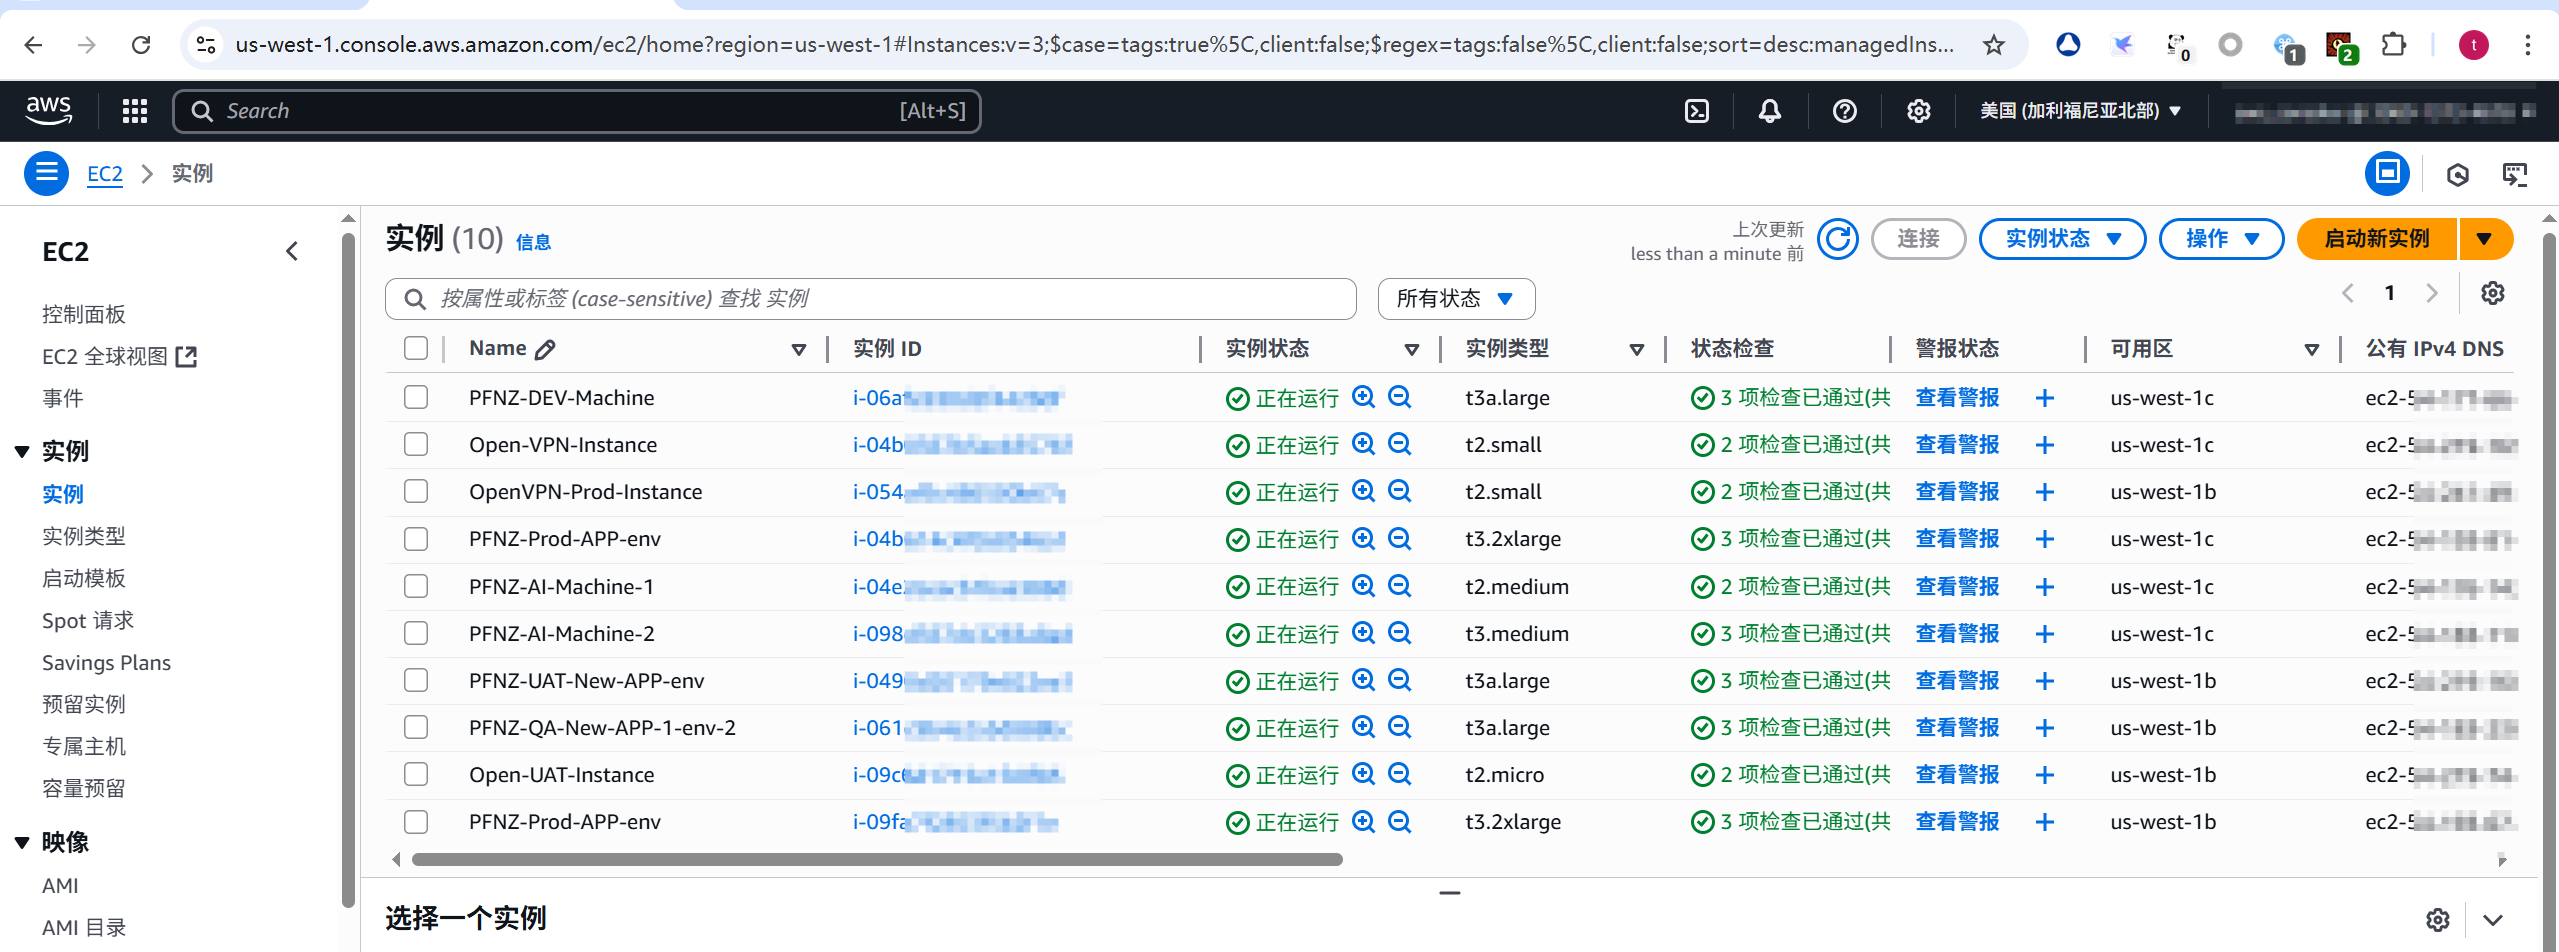2559x952 pixels.
Task: Select the PFNZ-DEV-Machine checkbox
Action: pyautogui.click(x=416, y=397)
